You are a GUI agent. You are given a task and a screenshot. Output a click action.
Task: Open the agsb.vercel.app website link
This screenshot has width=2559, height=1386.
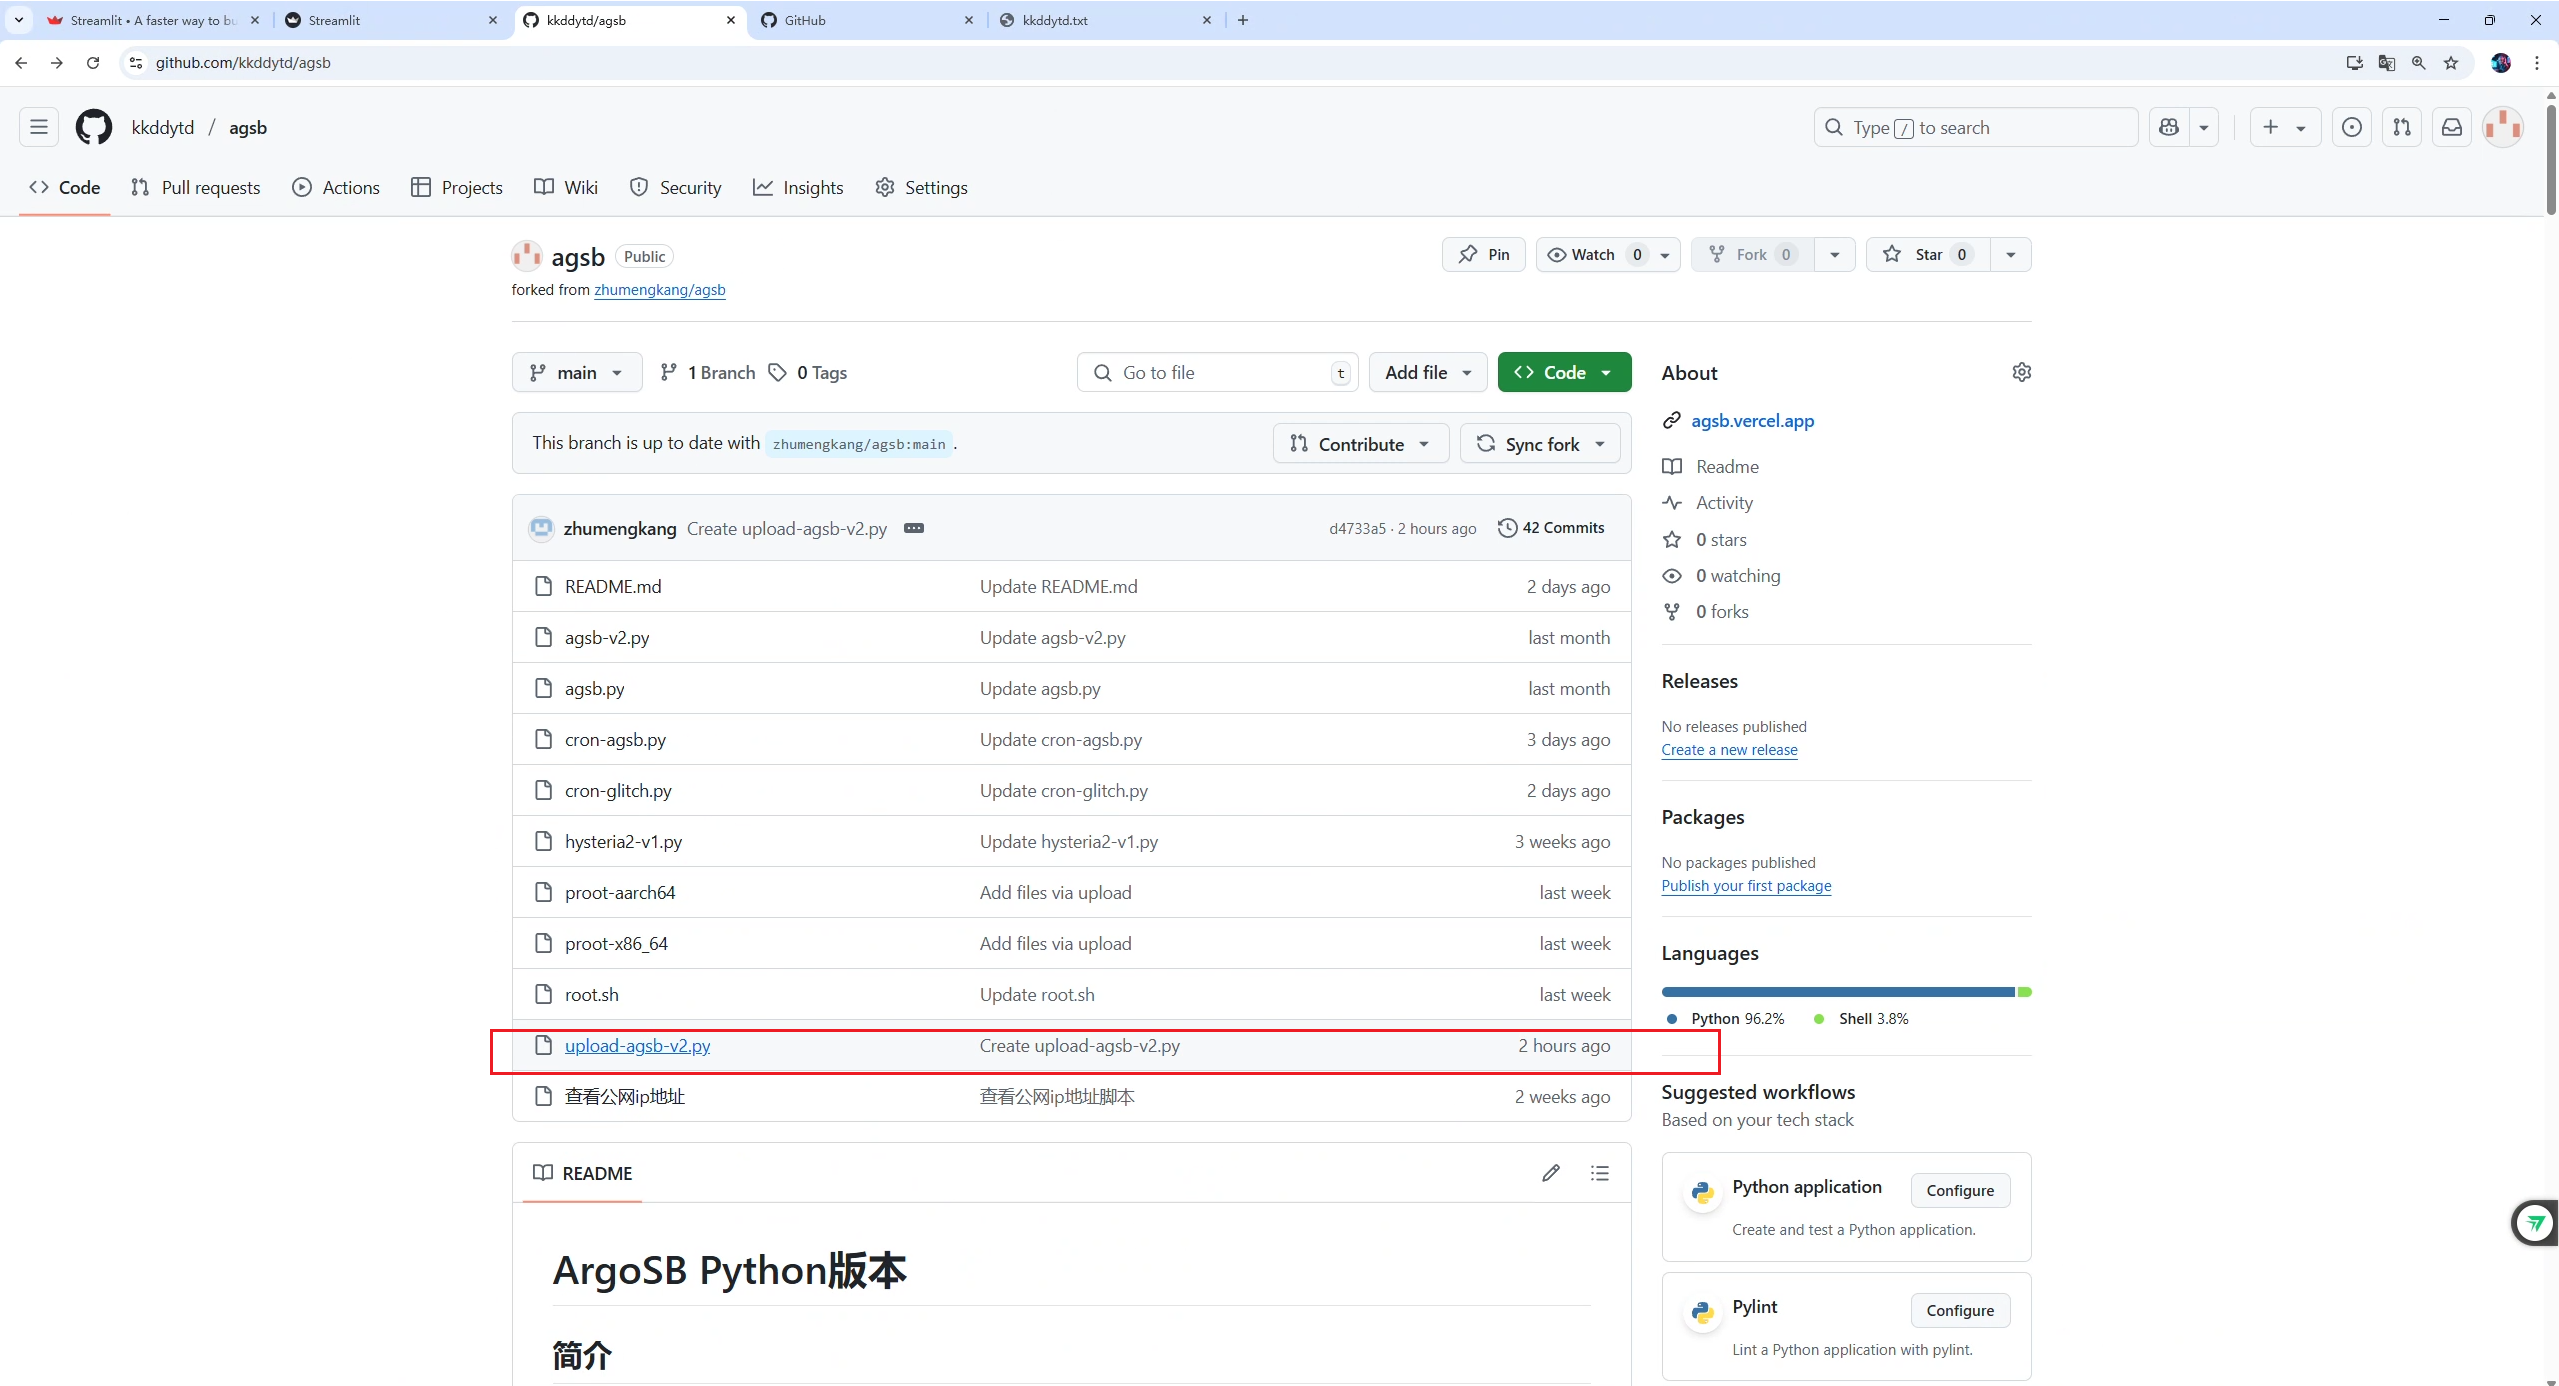click(x=1752, y=421)
